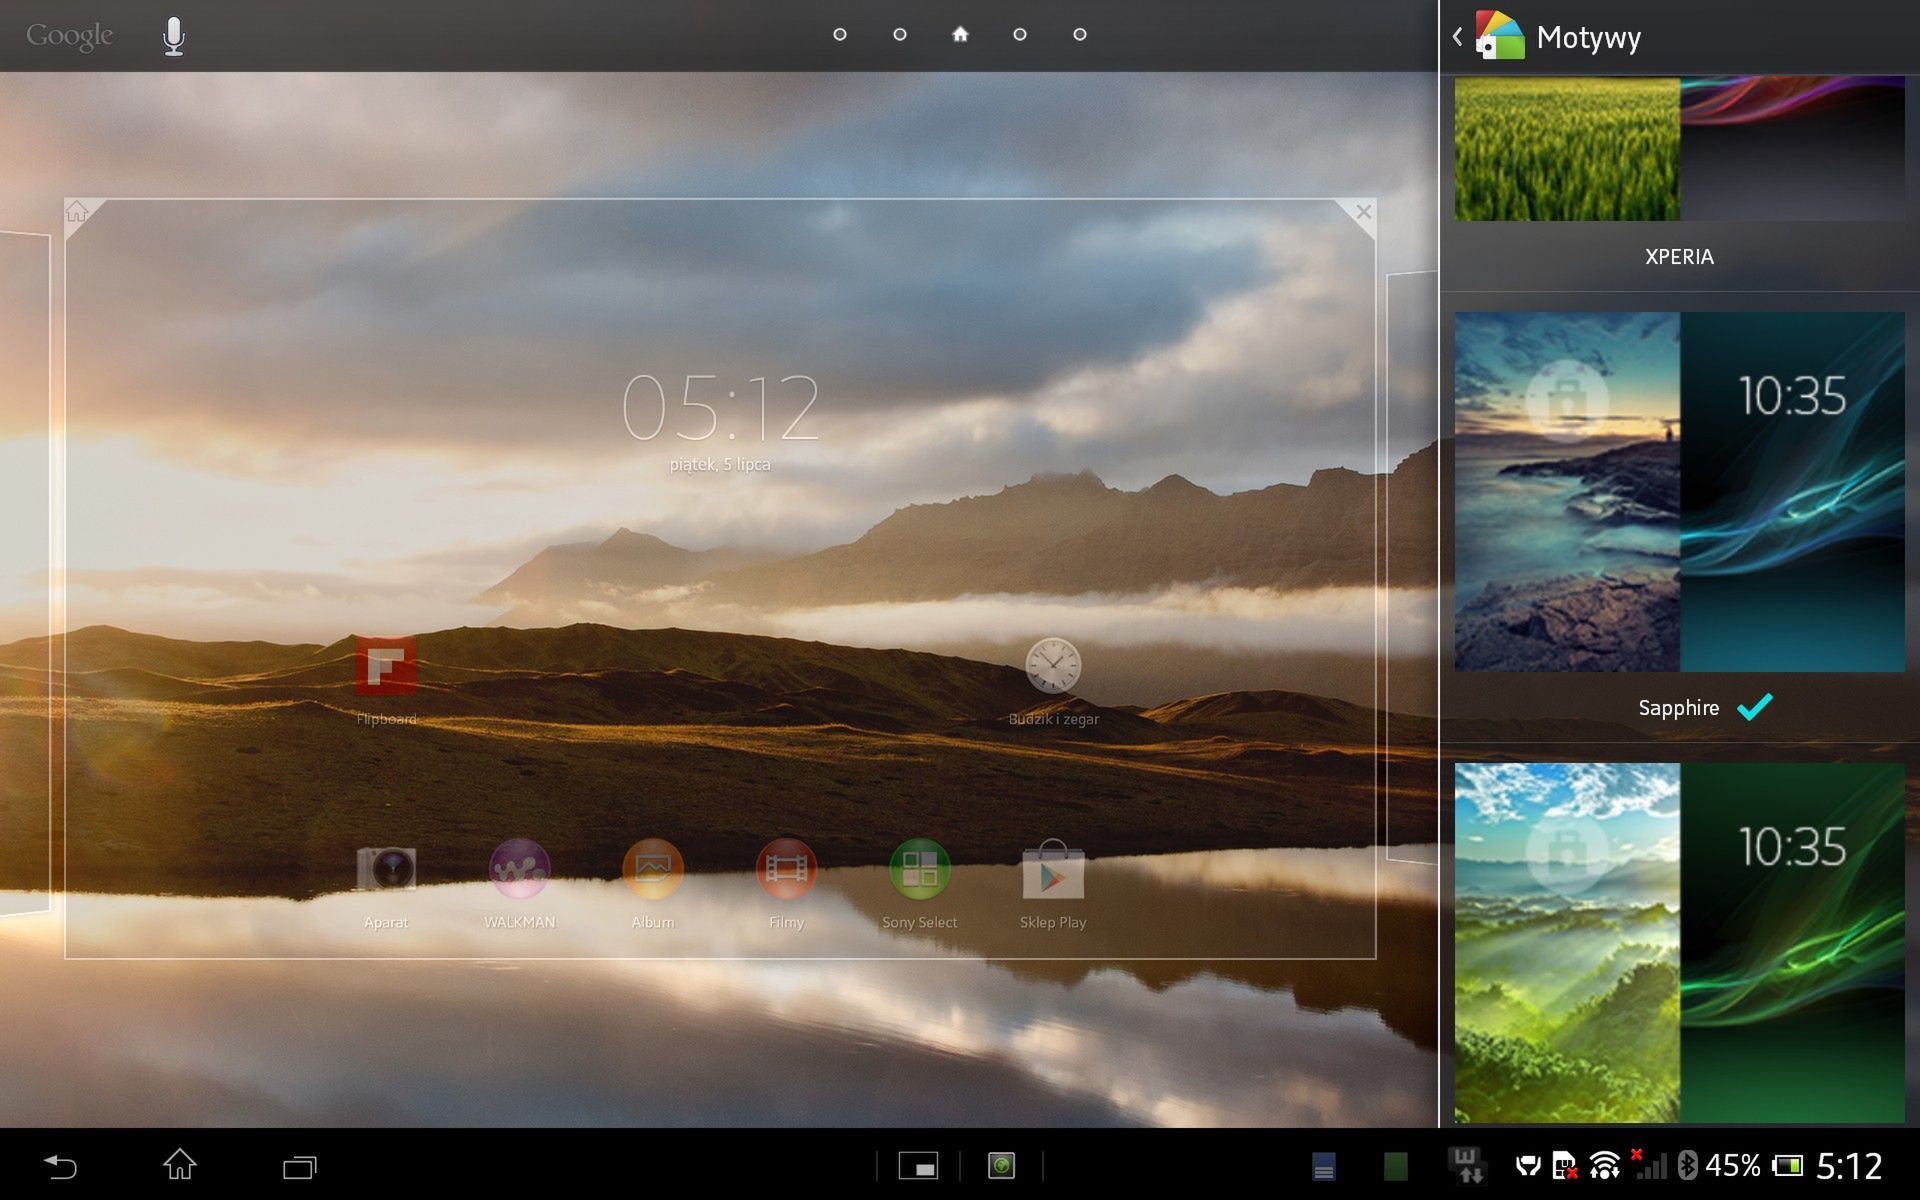Open the Album gallery app

tap(652, 869)
